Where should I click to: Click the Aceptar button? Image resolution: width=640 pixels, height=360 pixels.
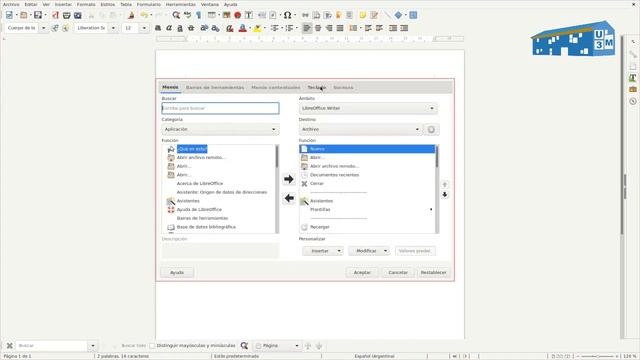click(362, 272)
